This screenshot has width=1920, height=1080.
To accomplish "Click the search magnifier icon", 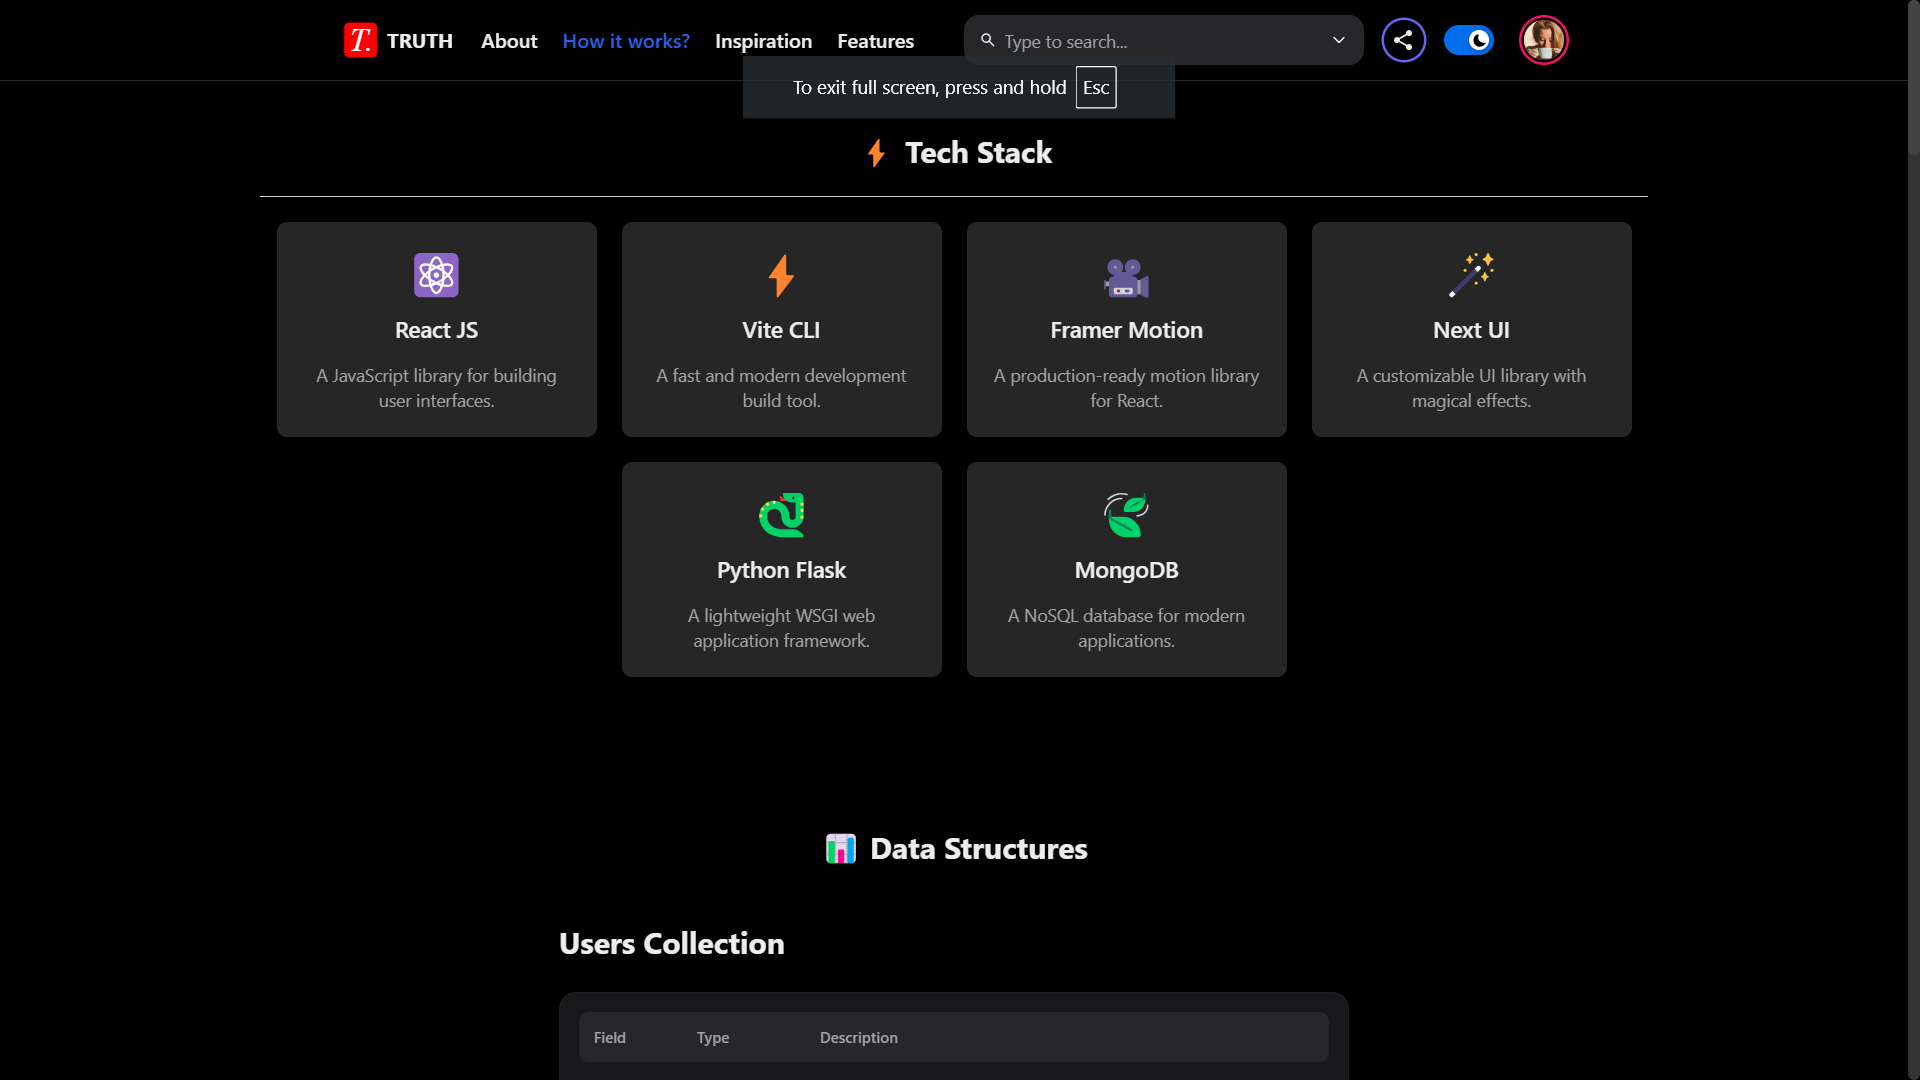I will click(987, 41).
